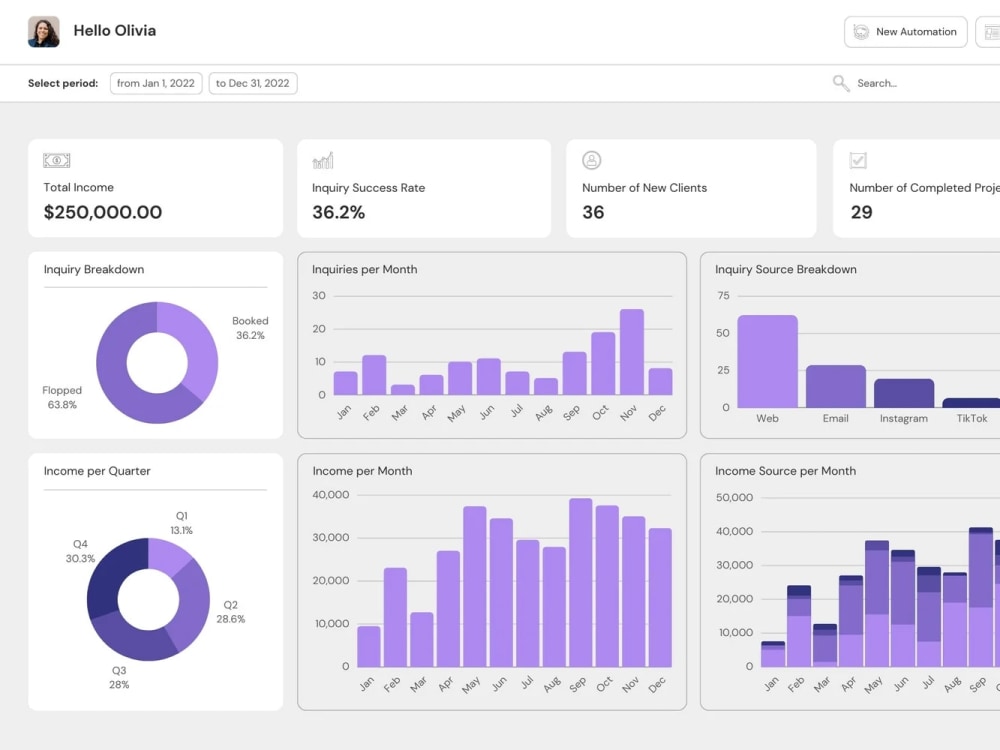Viewport: 1000px width, 750px height.
Task: Select the 36 new clients value
Action: 593,212
